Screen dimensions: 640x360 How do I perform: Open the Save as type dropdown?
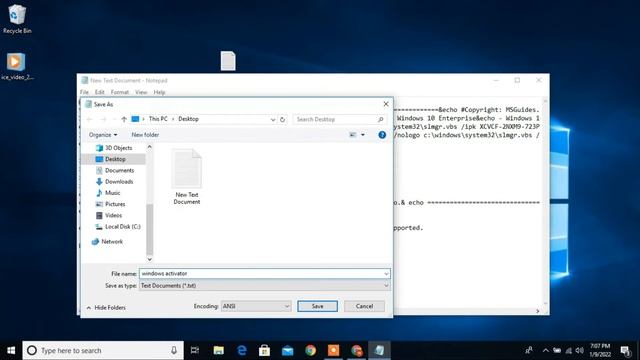click(x=264, y=286)
